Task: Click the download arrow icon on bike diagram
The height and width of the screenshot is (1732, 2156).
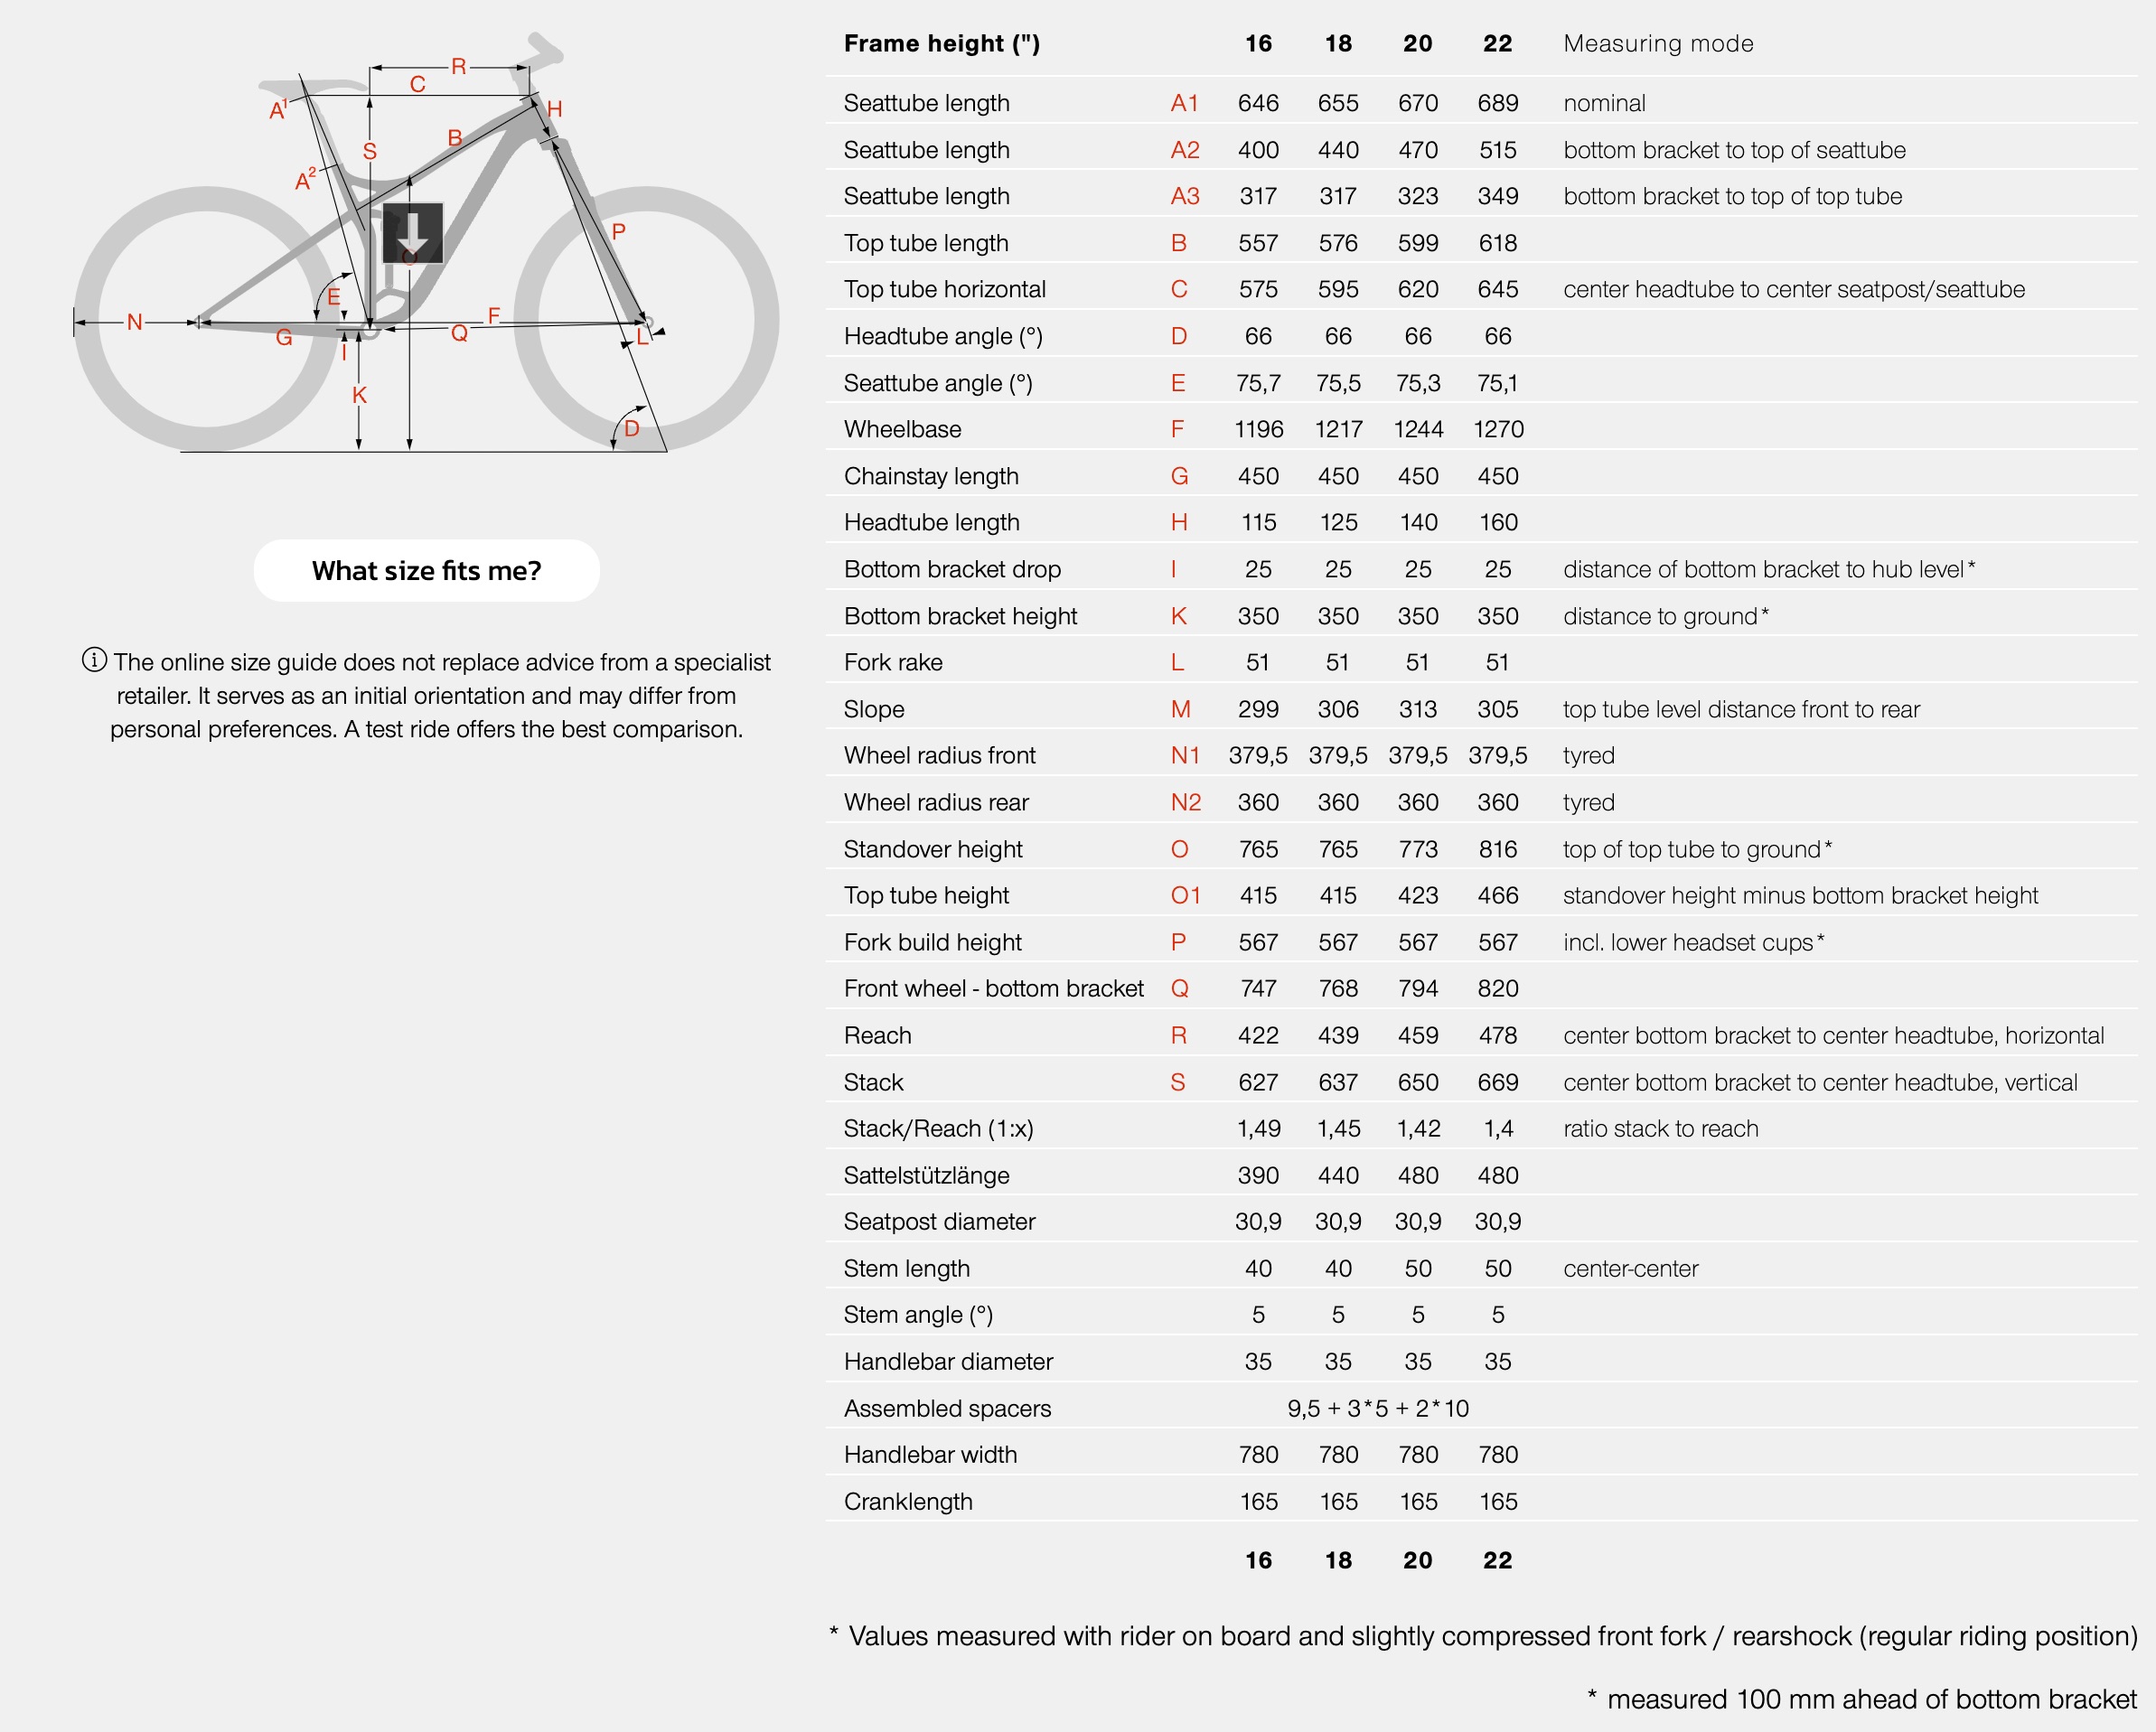Action: pyautogui.click(x=412, y=234)
